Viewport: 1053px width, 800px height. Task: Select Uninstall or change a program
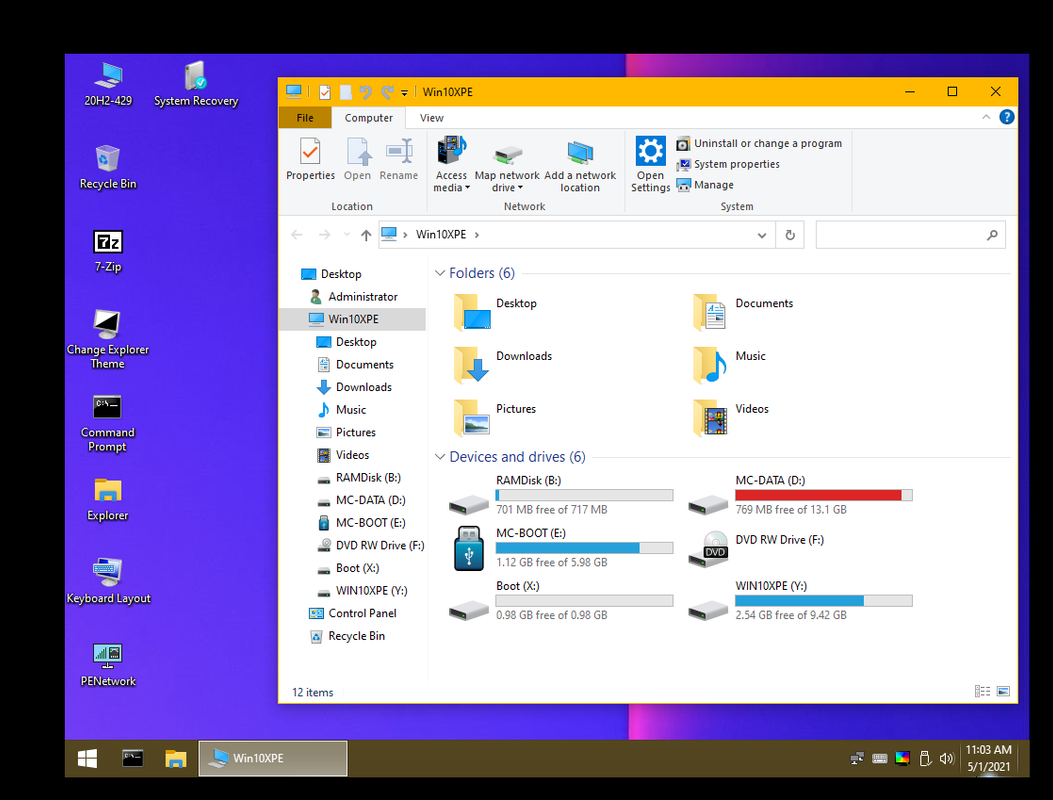coord(759,144)
